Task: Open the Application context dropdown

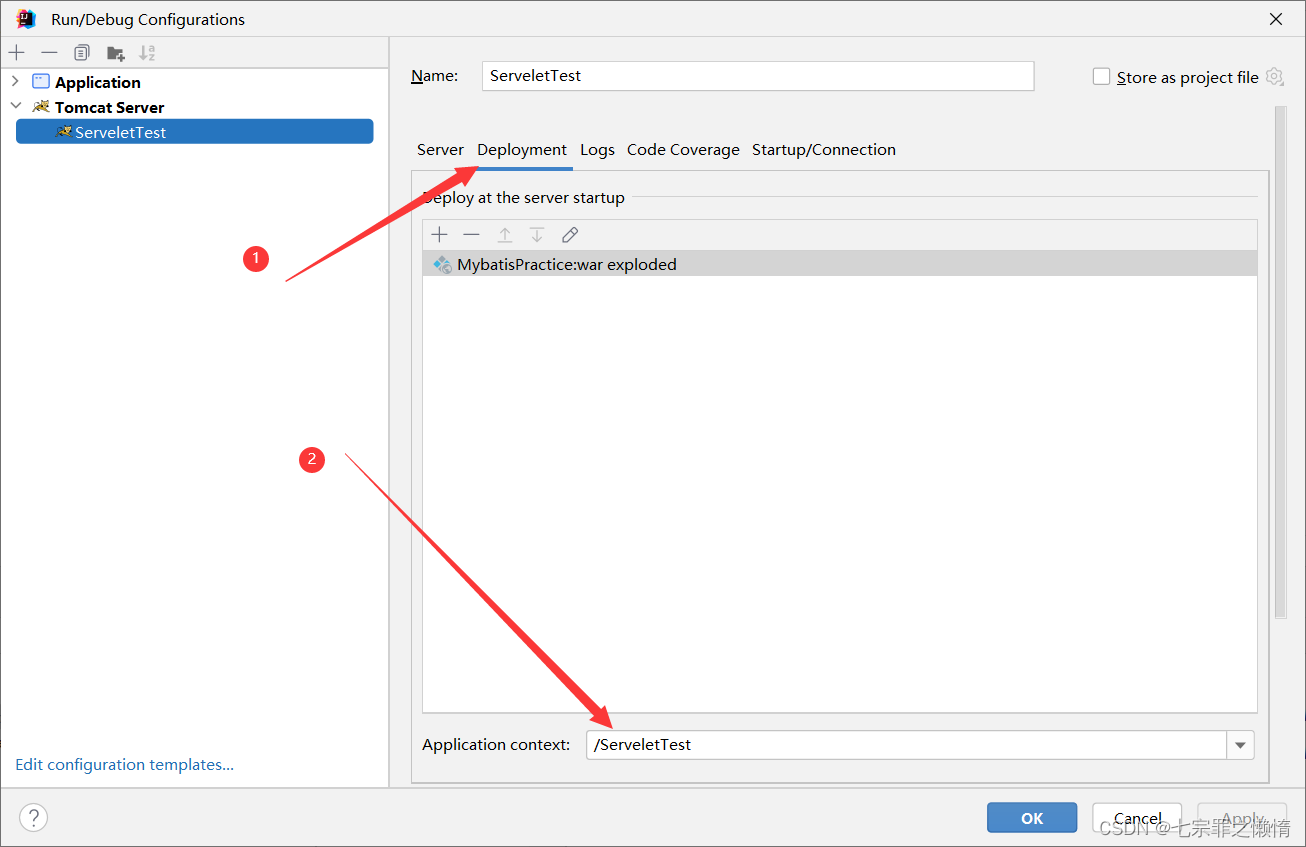Action: [1240, 745]
